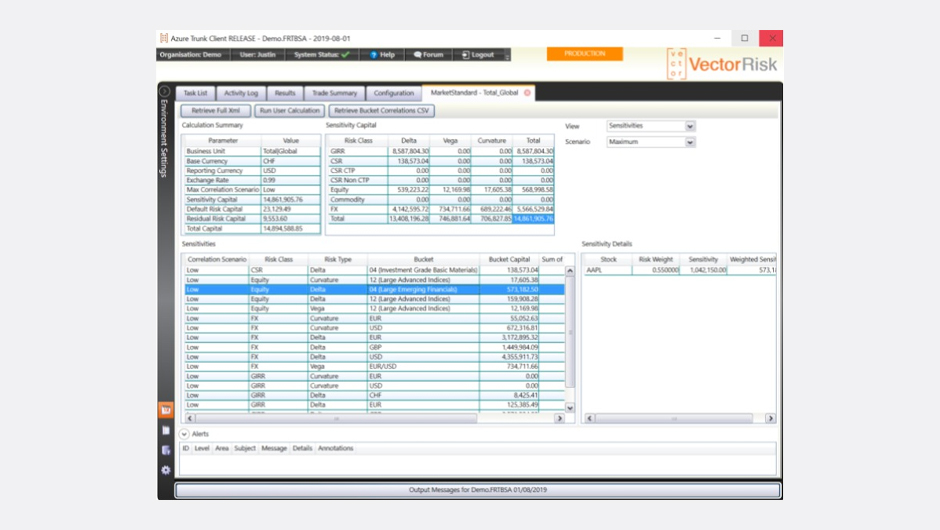Open the Configuration tab
This screenshot has height=530, width=940.
tap(394, 93)
